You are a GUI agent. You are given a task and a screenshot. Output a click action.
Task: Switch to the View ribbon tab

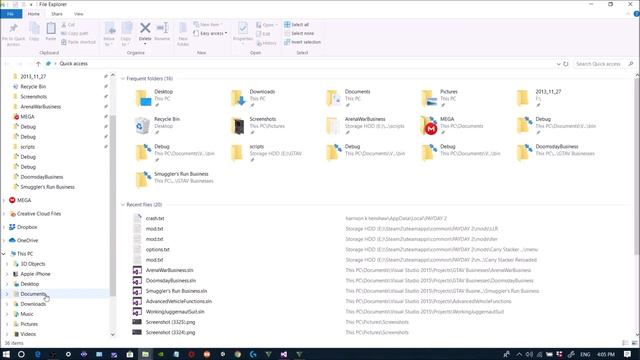point(78,14)
